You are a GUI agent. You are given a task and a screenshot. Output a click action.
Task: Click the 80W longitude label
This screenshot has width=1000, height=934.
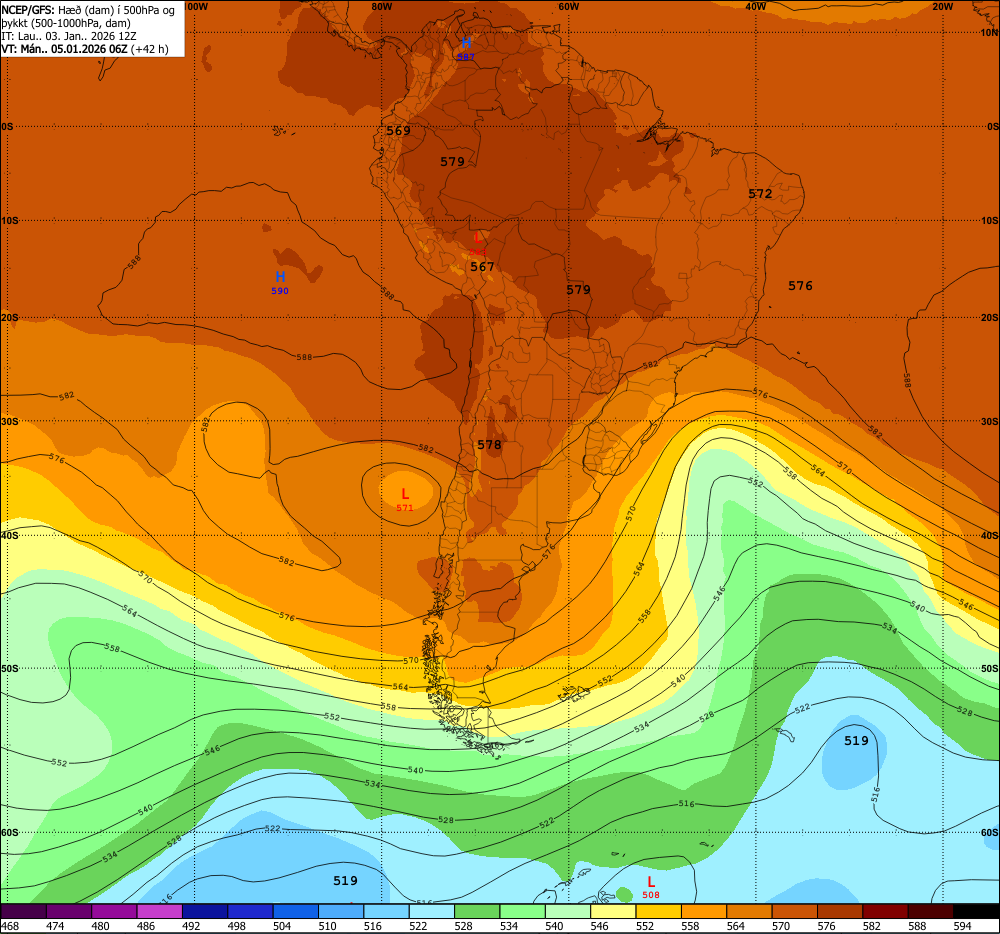coord(381,6)
